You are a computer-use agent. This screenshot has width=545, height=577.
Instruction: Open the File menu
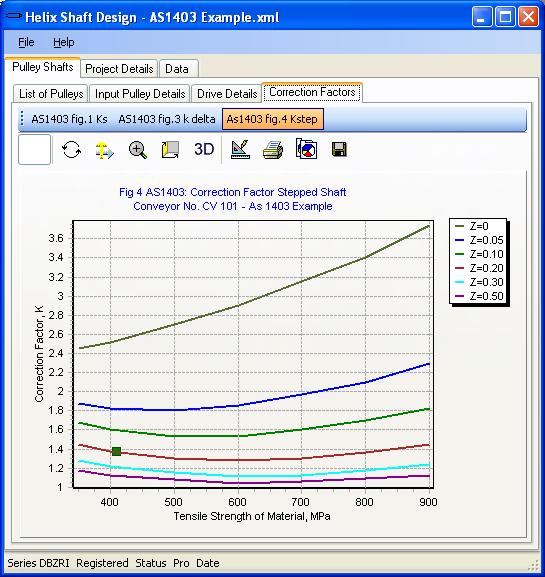pyautogui.click(x=26, y=42)
